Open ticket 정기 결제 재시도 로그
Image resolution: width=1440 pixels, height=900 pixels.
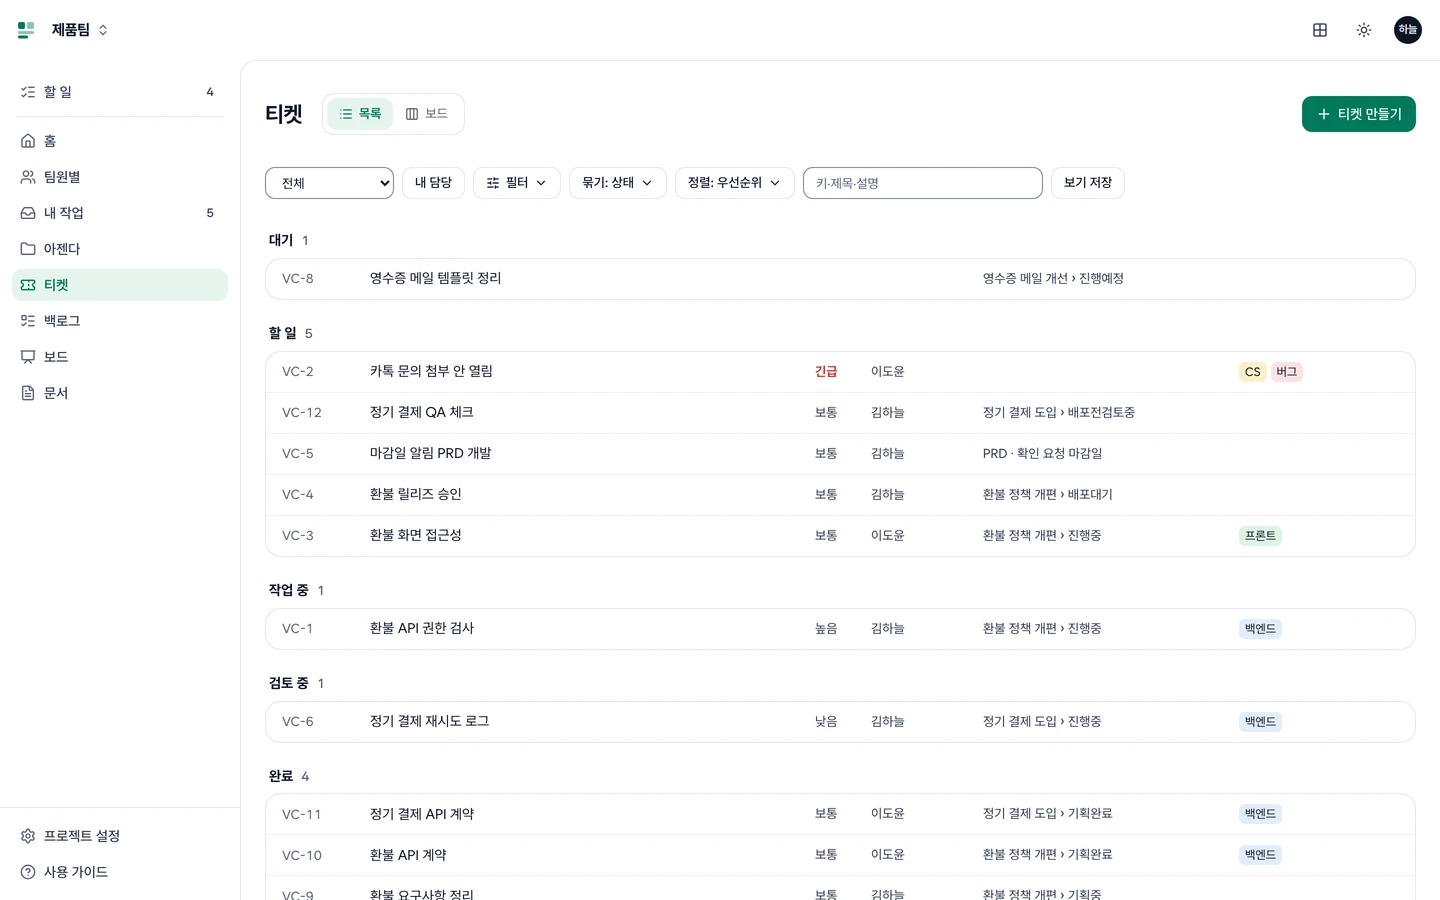(x=429, y=722)
